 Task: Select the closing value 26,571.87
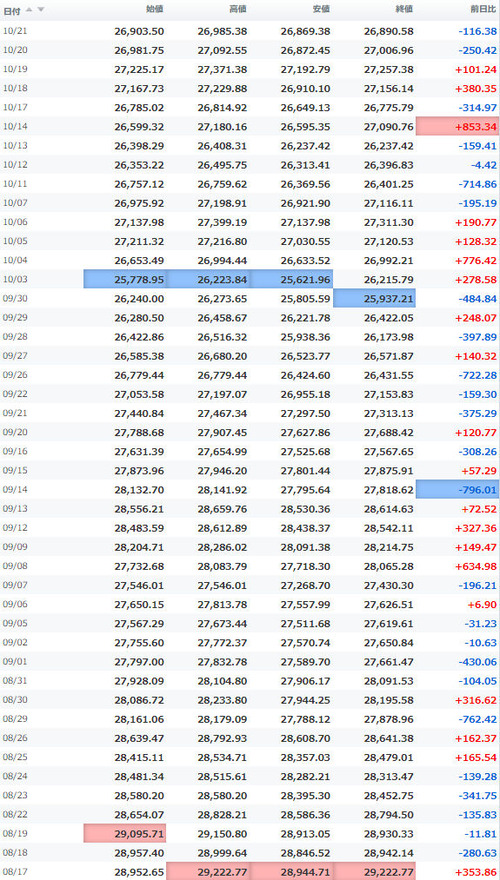click(389, 356)
